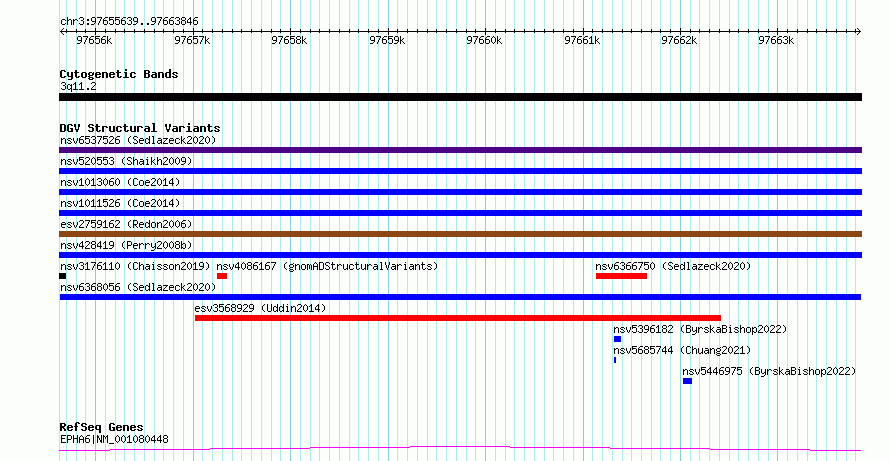This screenshot has width=890, height=461.
Task: Click the Cytogenetic Bands track title
Action: click(119, 74)
